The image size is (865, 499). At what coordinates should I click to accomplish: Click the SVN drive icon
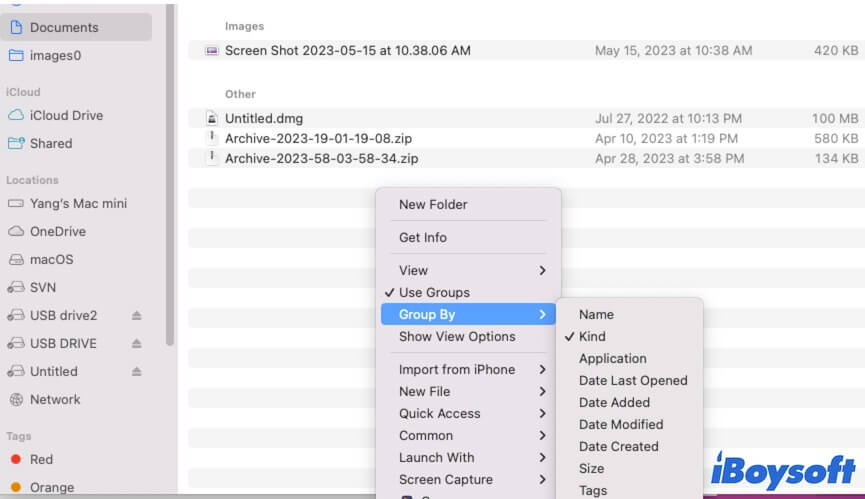coord(16,287)
